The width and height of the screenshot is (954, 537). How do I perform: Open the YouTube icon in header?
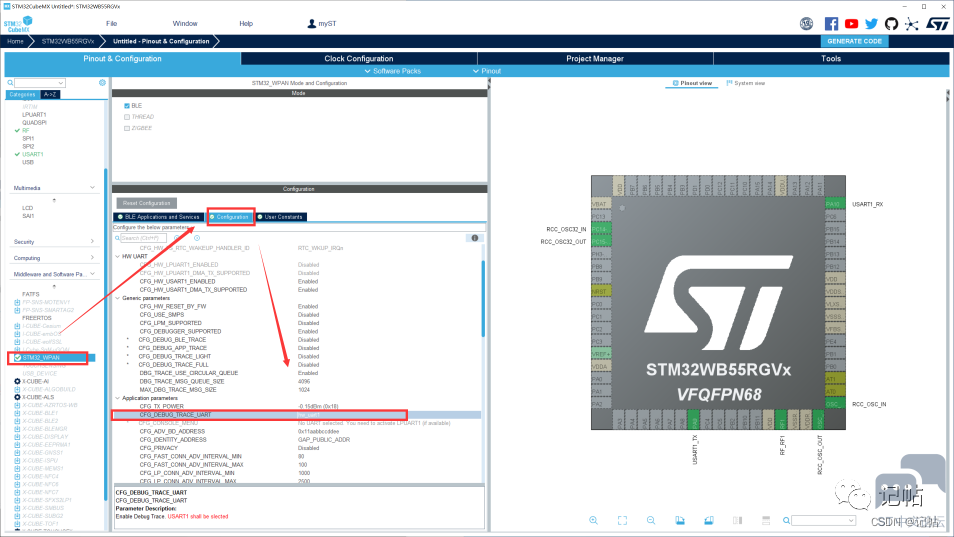click(851, 24)
